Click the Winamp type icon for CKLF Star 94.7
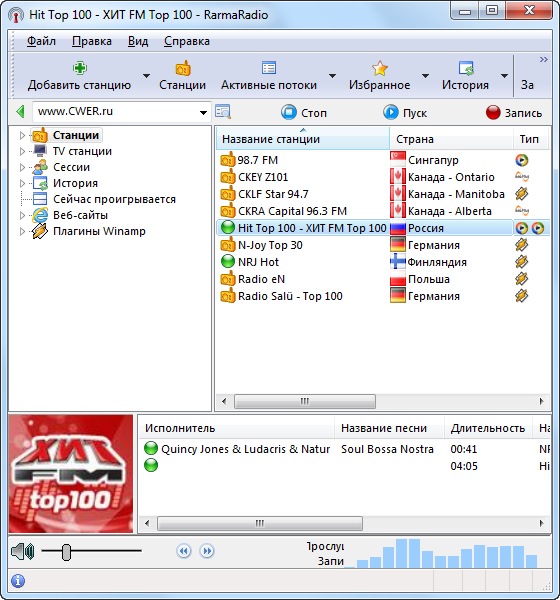This screenshot has height=600, width=560. [x=521, y=194]
